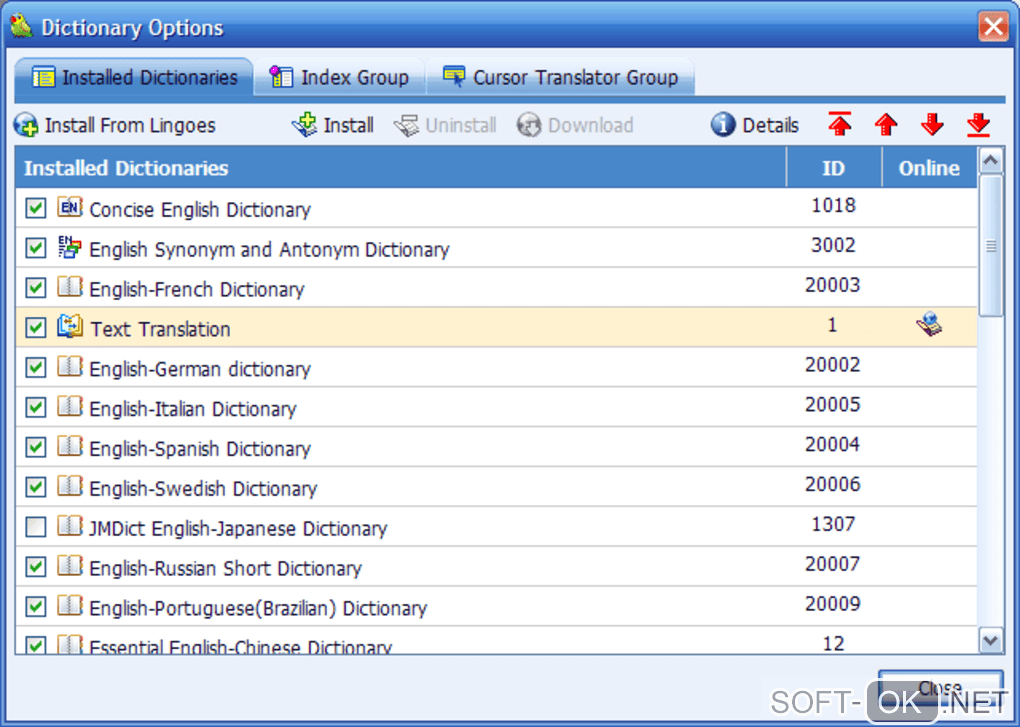Enable the JMDict English-Japanese Dictionary checkbox
The image size is (1020, 727).
pos(36,526)
